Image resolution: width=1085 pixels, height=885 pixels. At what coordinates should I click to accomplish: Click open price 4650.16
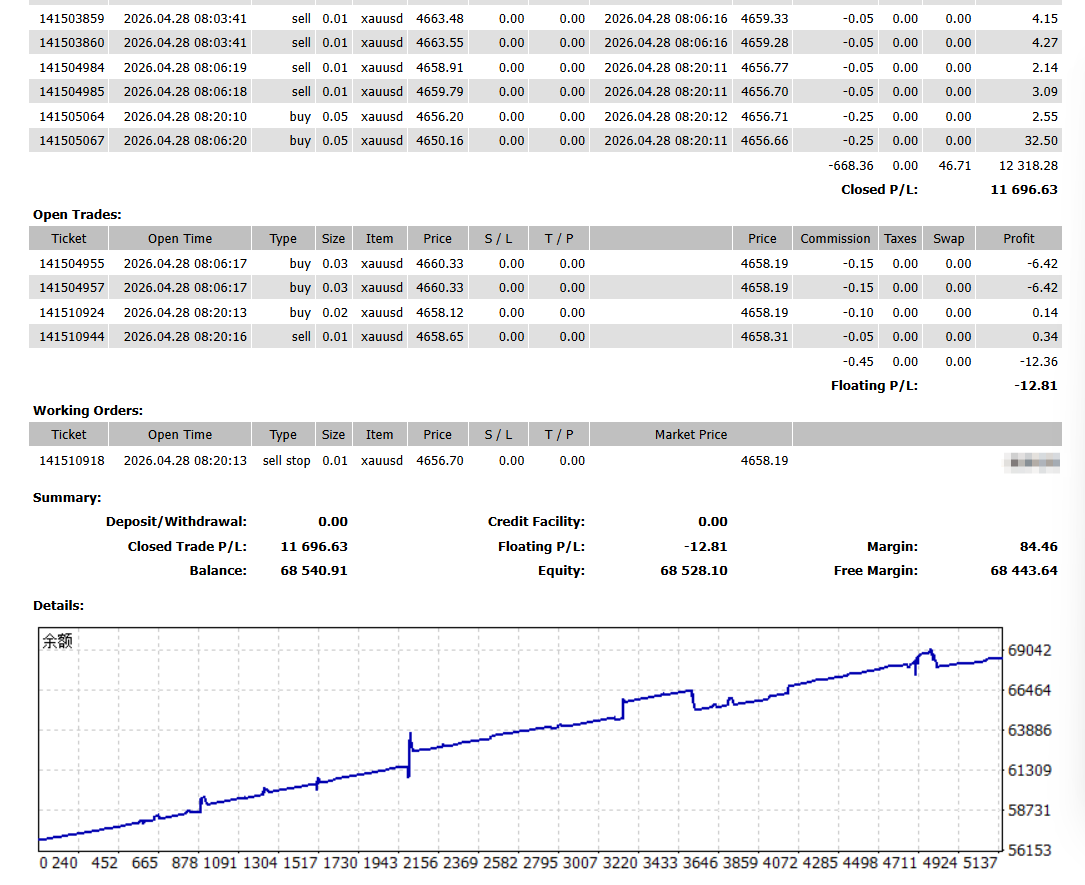pyautogui.click(x=439, y=141)
